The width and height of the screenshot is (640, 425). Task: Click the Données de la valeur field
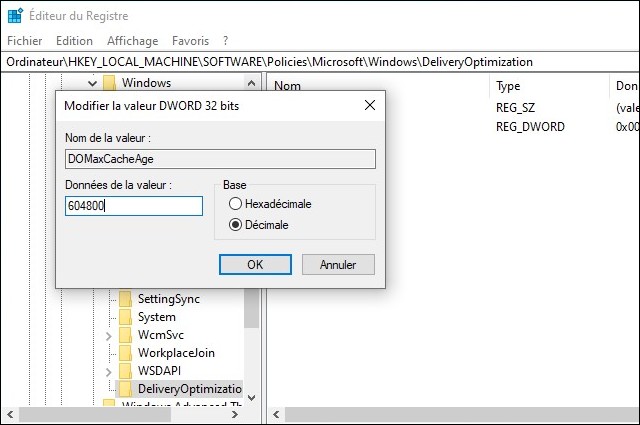tap(133, 206)
